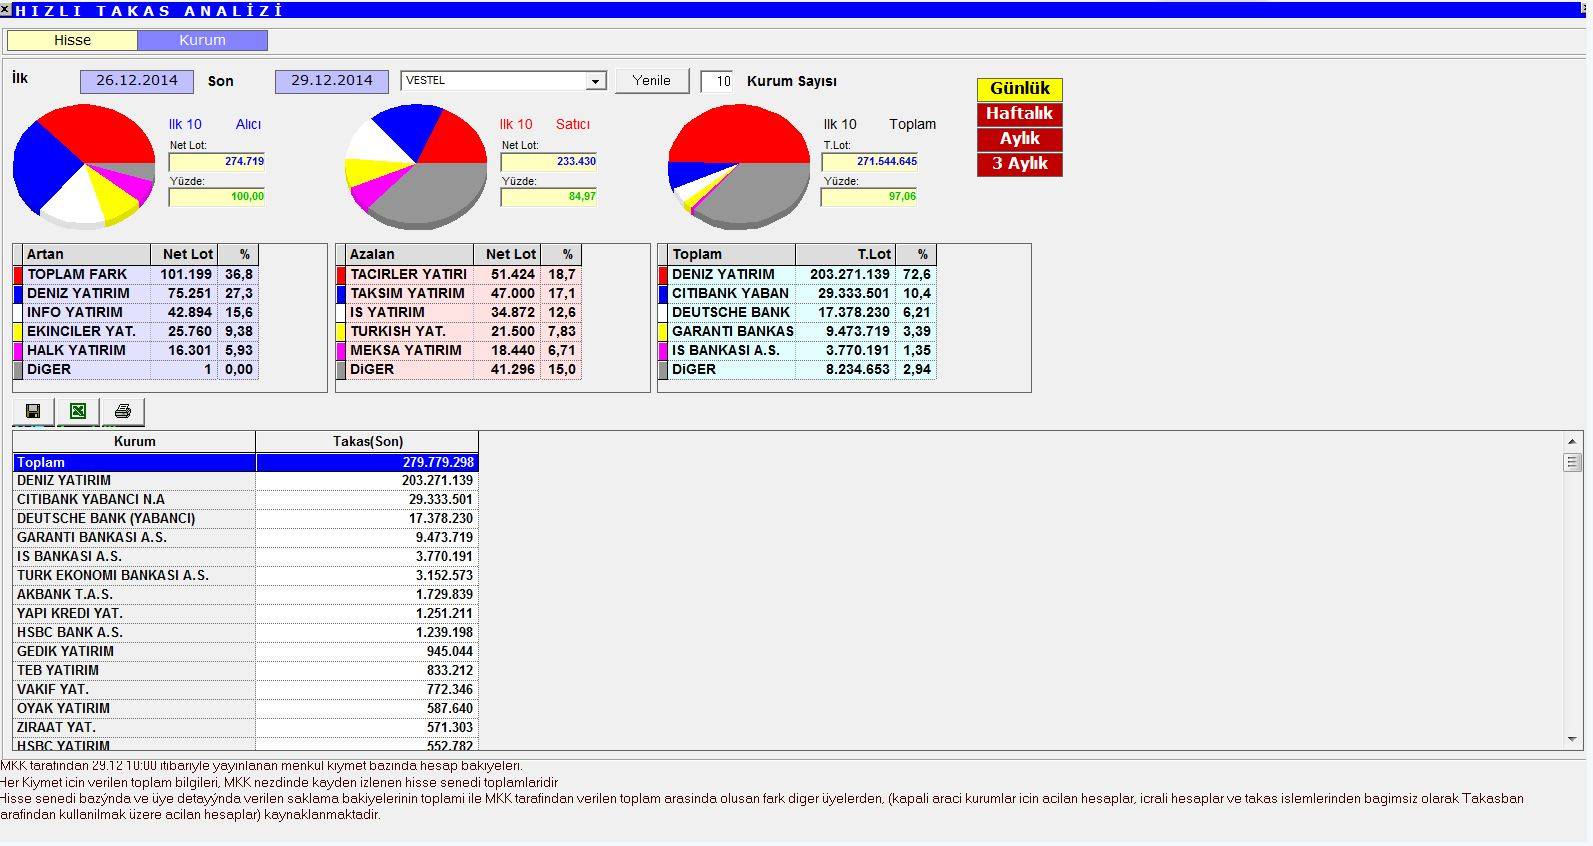Viewport: 1593px width, 846px height.
Task: Select the Günlük period option
Action: pos(1019,89)
